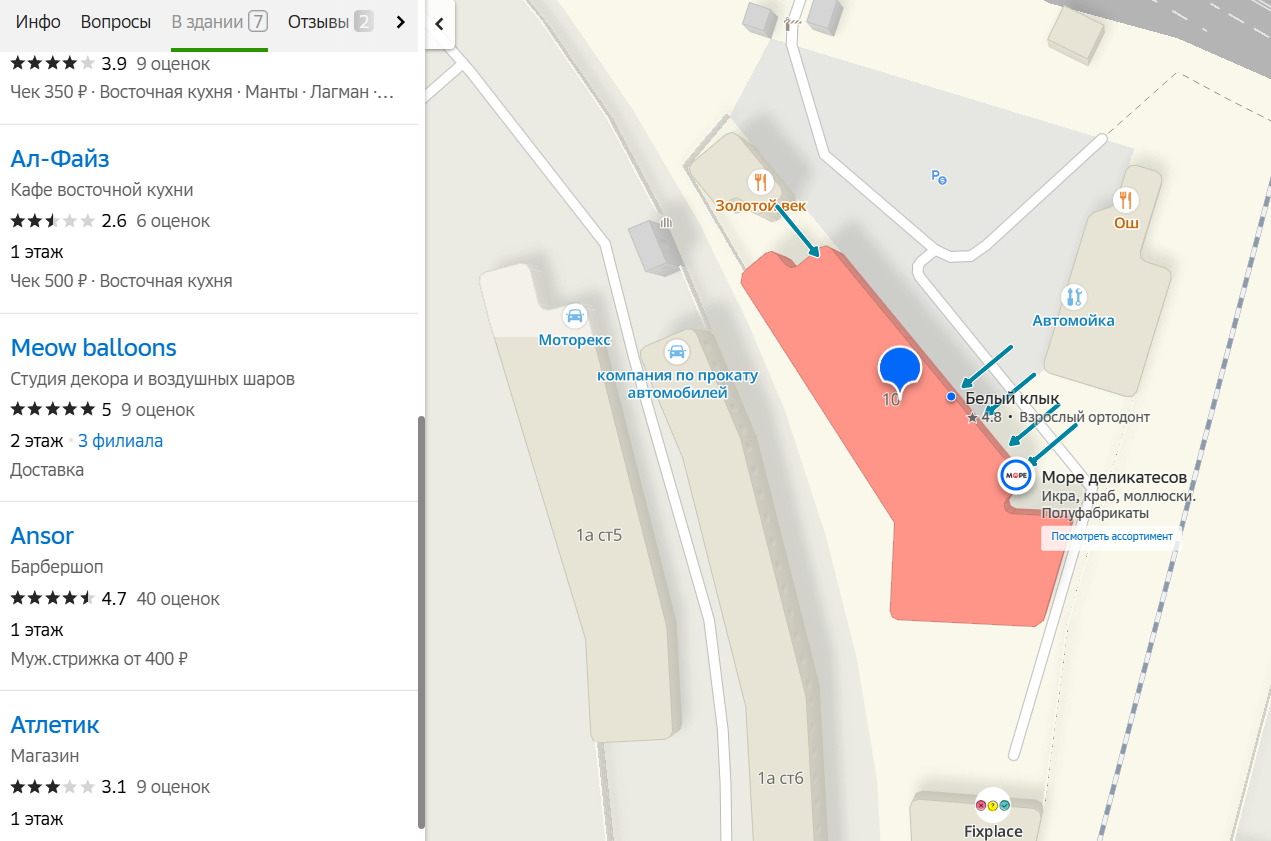Open the Ал-Файз cafe listing

tap(60, 159)
